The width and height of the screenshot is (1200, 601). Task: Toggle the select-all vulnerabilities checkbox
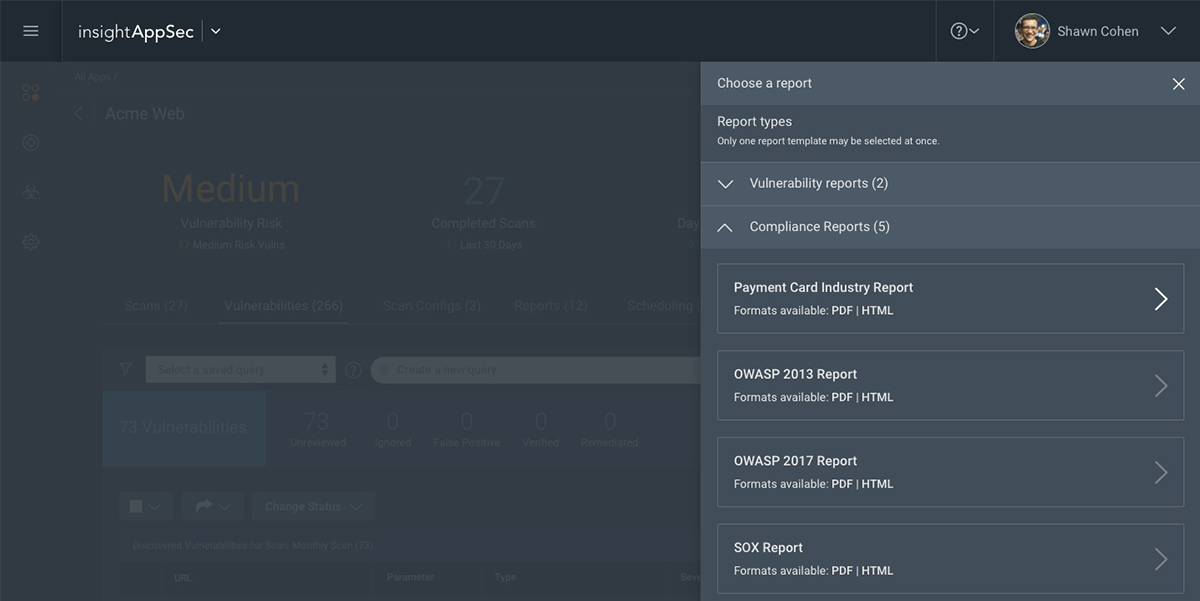[x=136, y=507]
